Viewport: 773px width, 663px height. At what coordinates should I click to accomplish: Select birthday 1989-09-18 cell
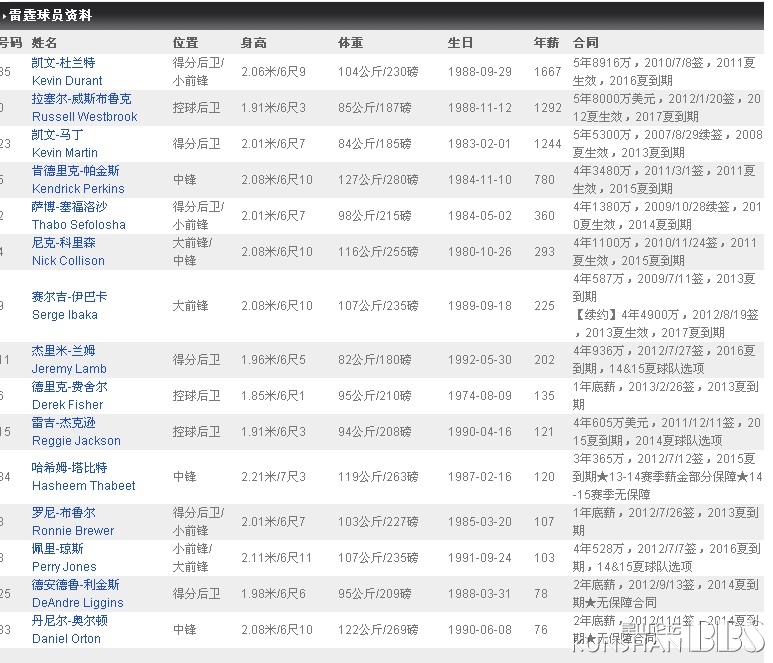(480, 306)
